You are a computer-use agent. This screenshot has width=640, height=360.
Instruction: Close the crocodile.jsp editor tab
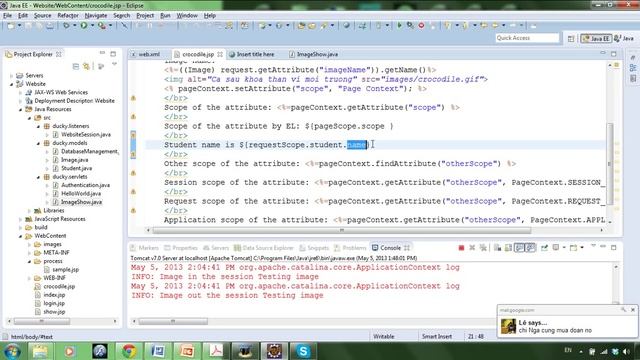(x=220, y=54)
